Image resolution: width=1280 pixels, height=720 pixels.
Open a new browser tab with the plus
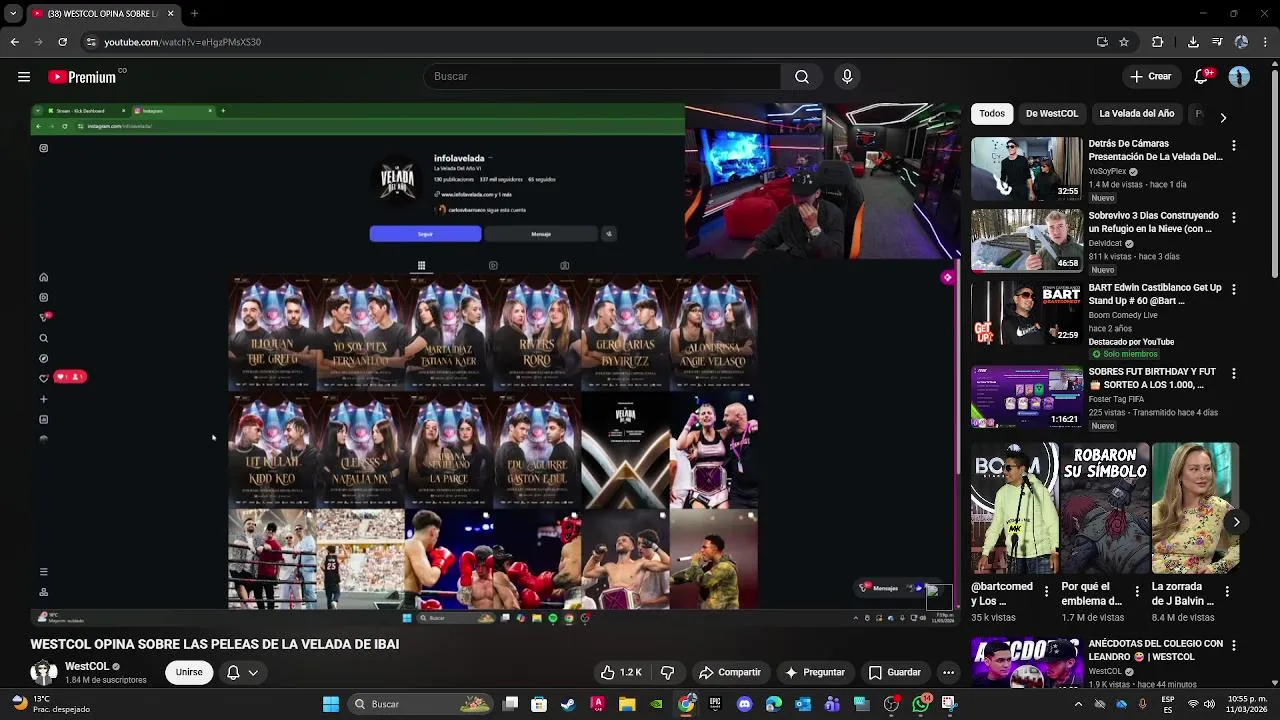pos(194,14)
